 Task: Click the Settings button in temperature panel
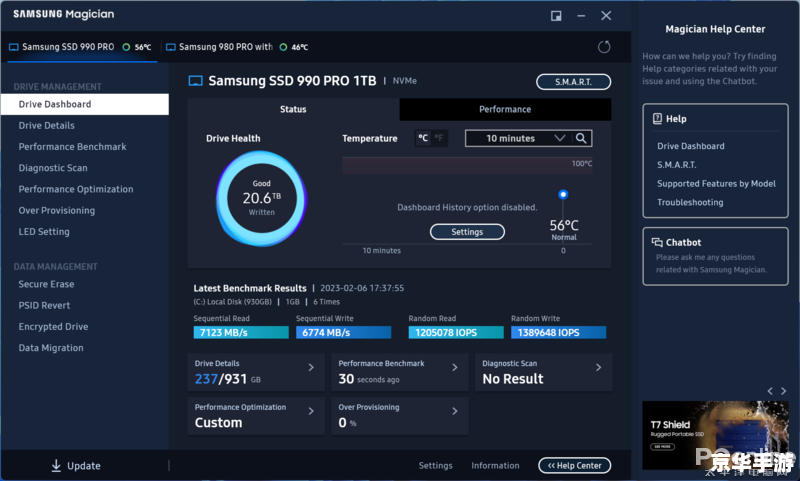(x=467, y=232)
